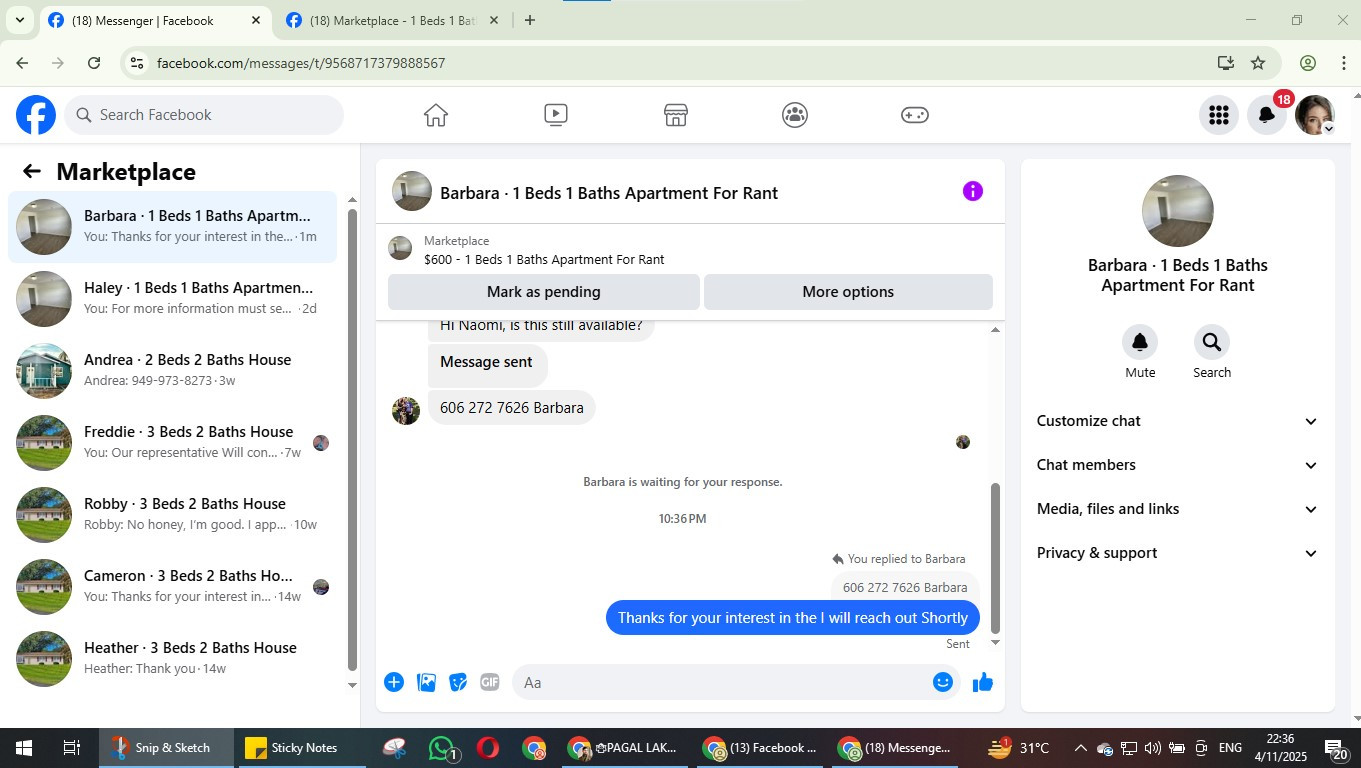Close the Messenger browser tab
Screen dimensions: 1361x768
[255, 20]
